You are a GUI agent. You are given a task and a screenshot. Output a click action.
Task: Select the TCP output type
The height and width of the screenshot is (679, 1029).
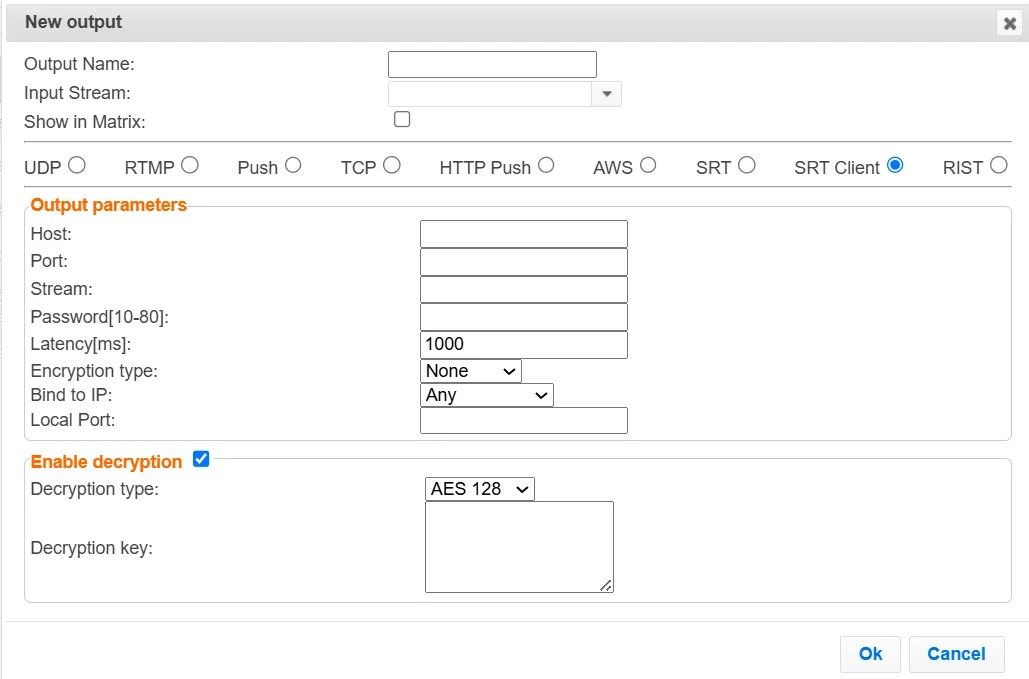(x=392, y=165)
